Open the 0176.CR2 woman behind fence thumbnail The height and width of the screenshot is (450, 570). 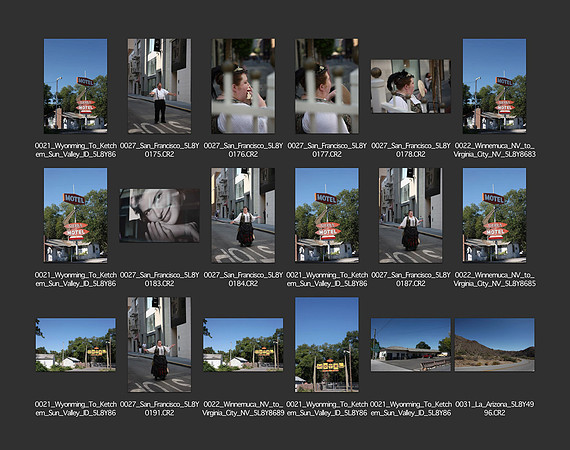[x=243, y=86]
